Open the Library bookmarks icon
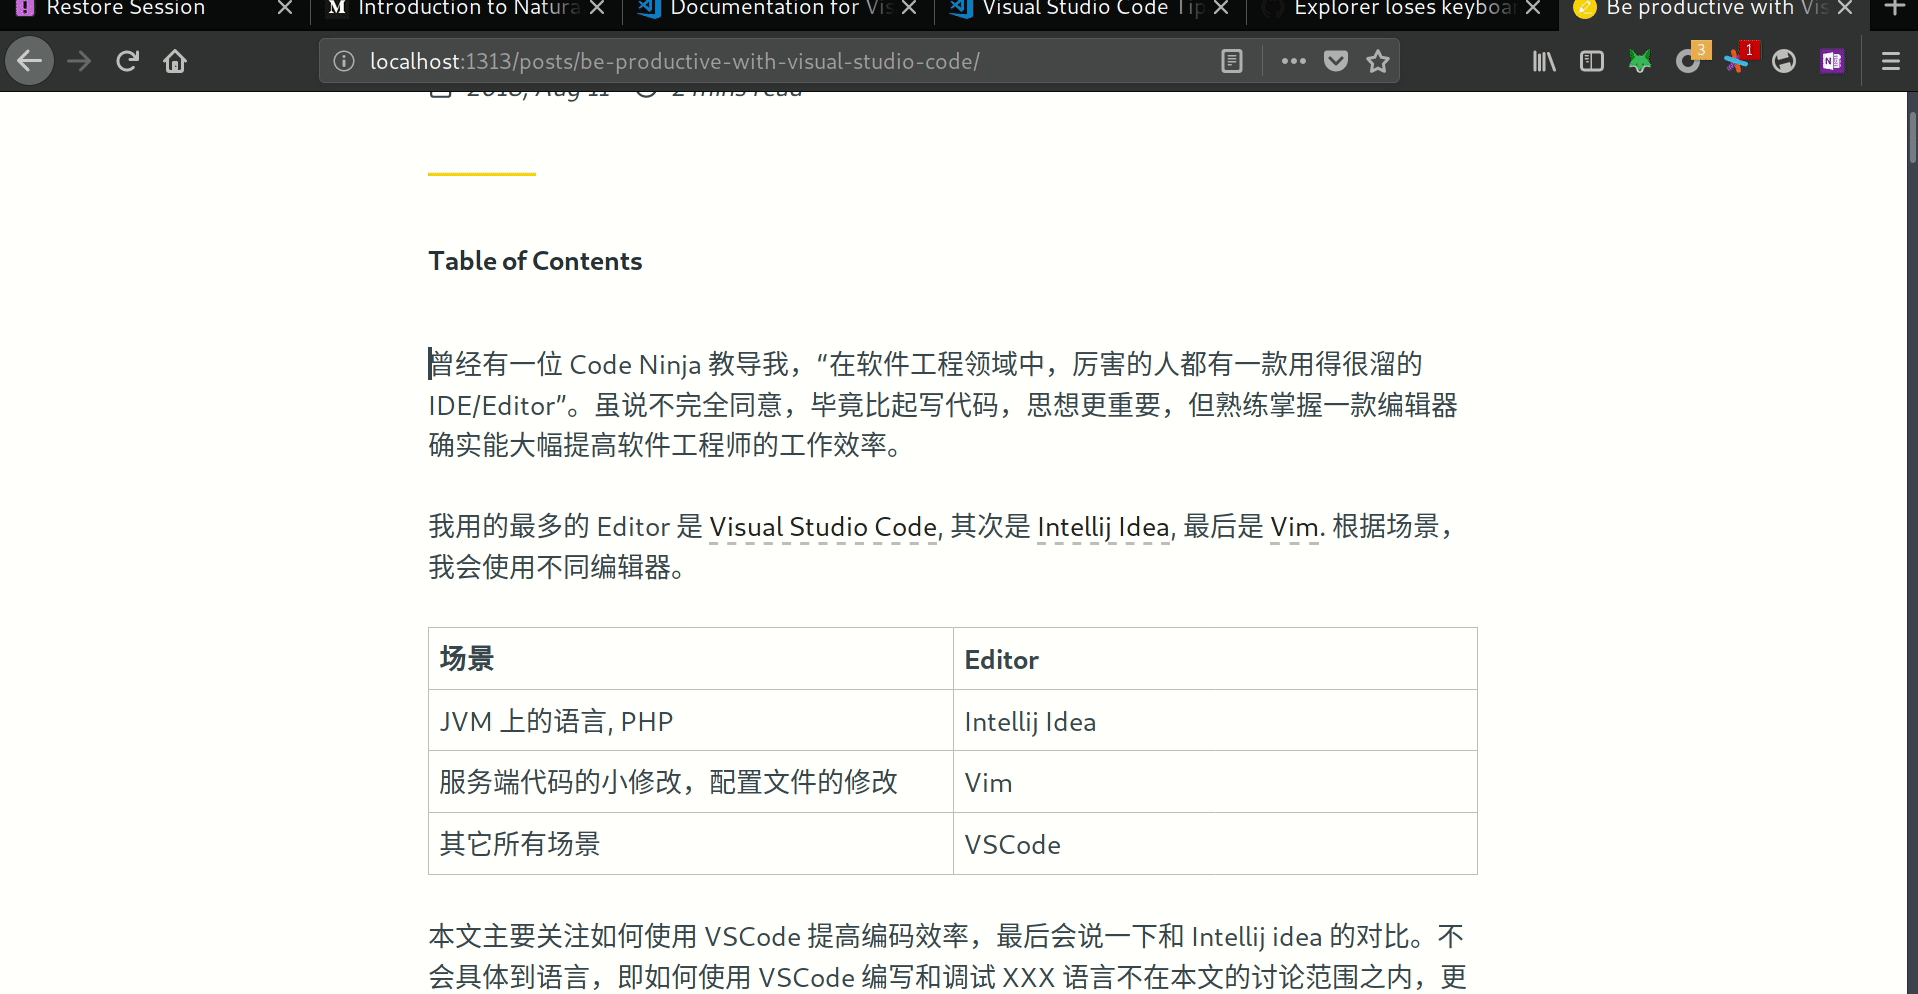The image size is (1918, 994). [x=1544, y=61]
